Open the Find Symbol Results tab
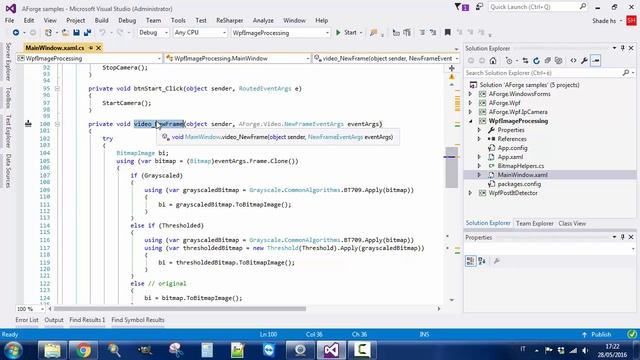Image resolution: width=640 pixels, height=360 pixels. [x=138, y=320]
